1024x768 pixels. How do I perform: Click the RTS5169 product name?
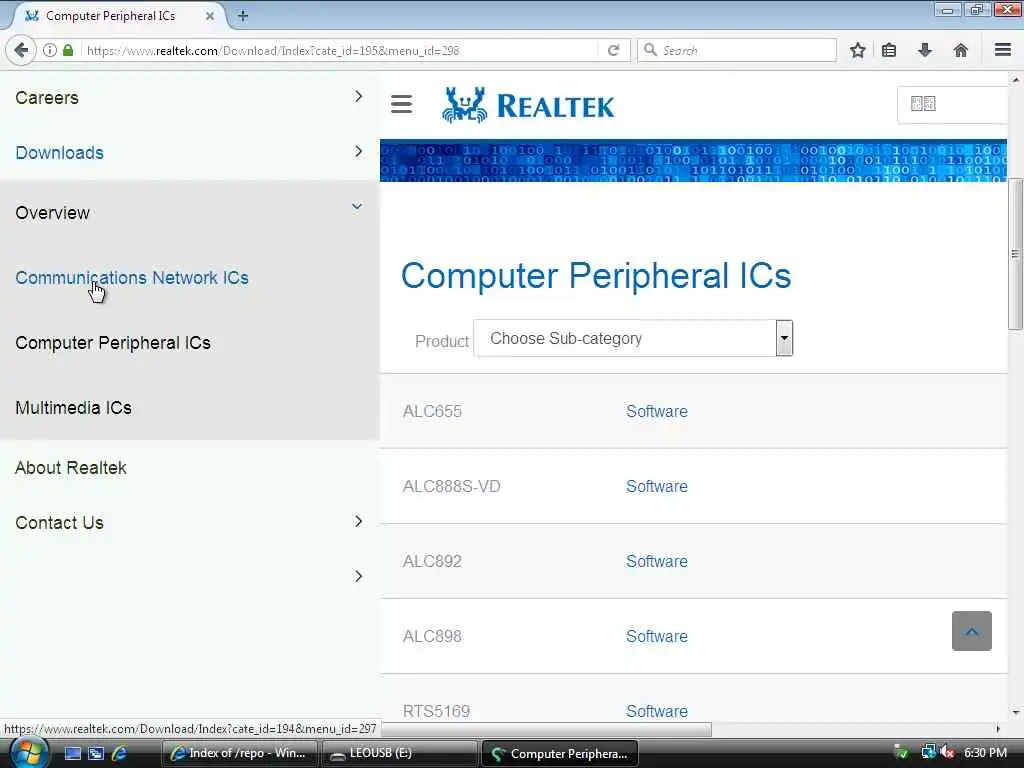click(x=436, y=711)
